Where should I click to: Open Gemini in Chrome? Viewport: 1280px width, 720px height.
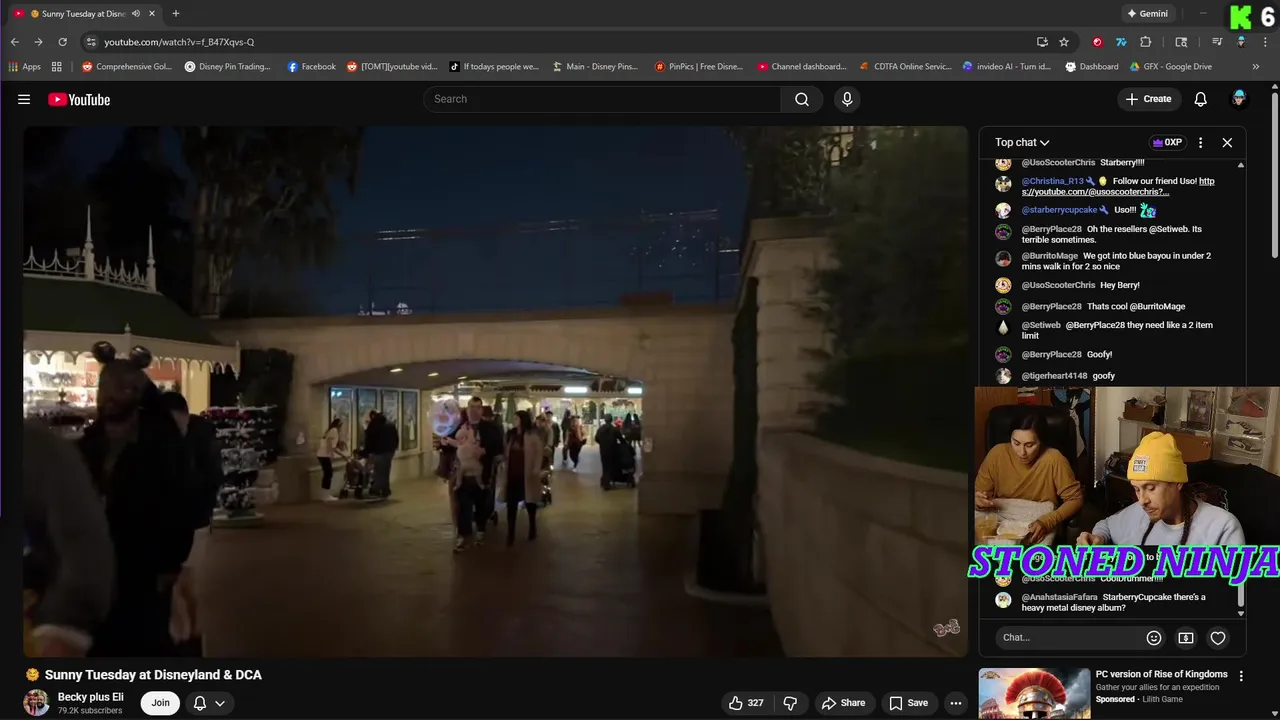coord(1147,14)
